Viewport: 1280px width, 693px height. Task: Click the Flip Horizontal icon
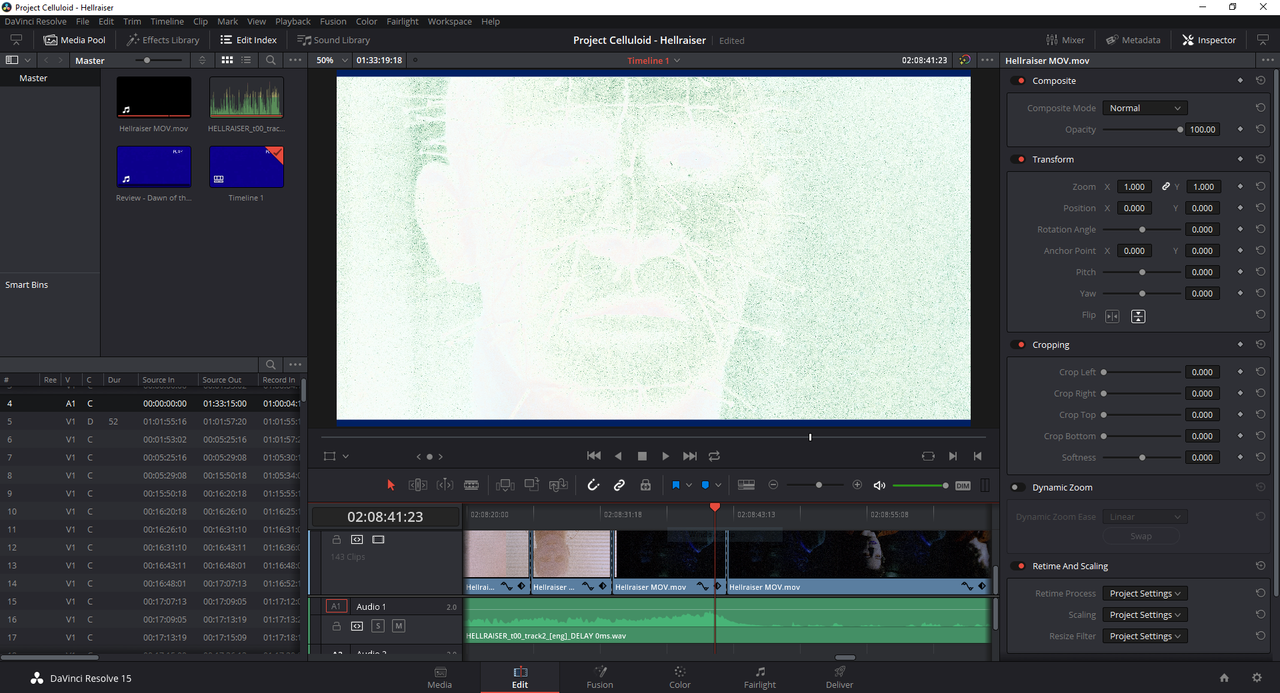pos(1112,316)
